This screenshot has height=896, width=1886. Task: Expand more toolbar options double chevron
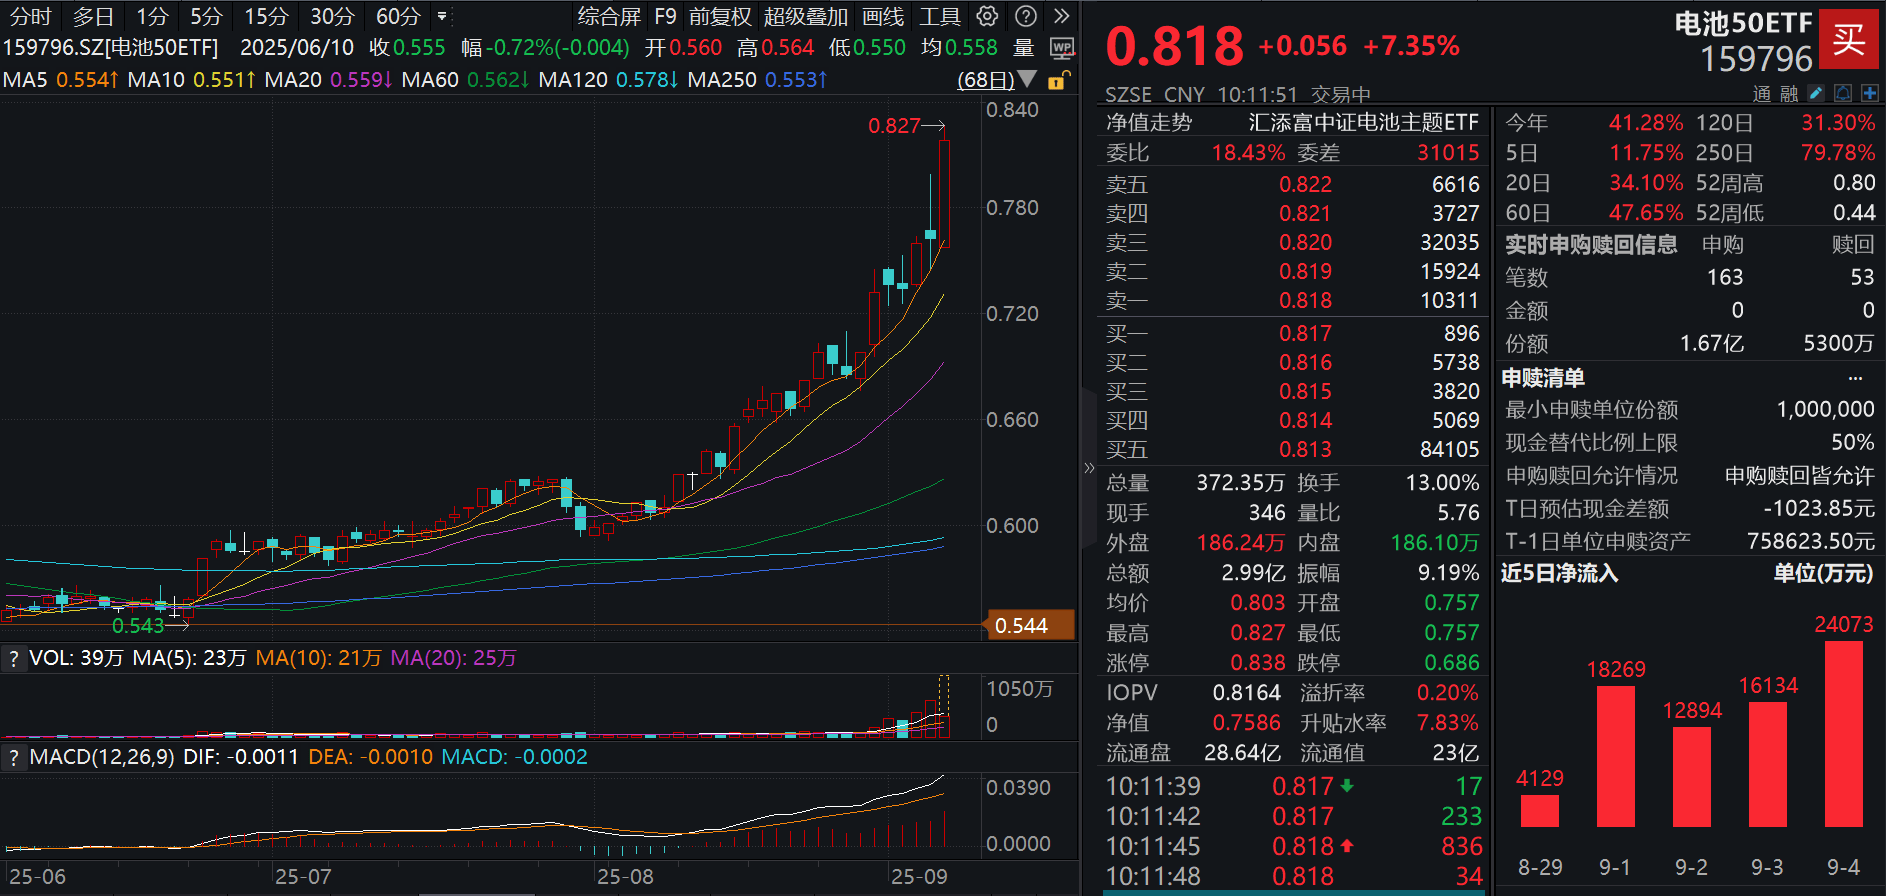click(1062, 16)
